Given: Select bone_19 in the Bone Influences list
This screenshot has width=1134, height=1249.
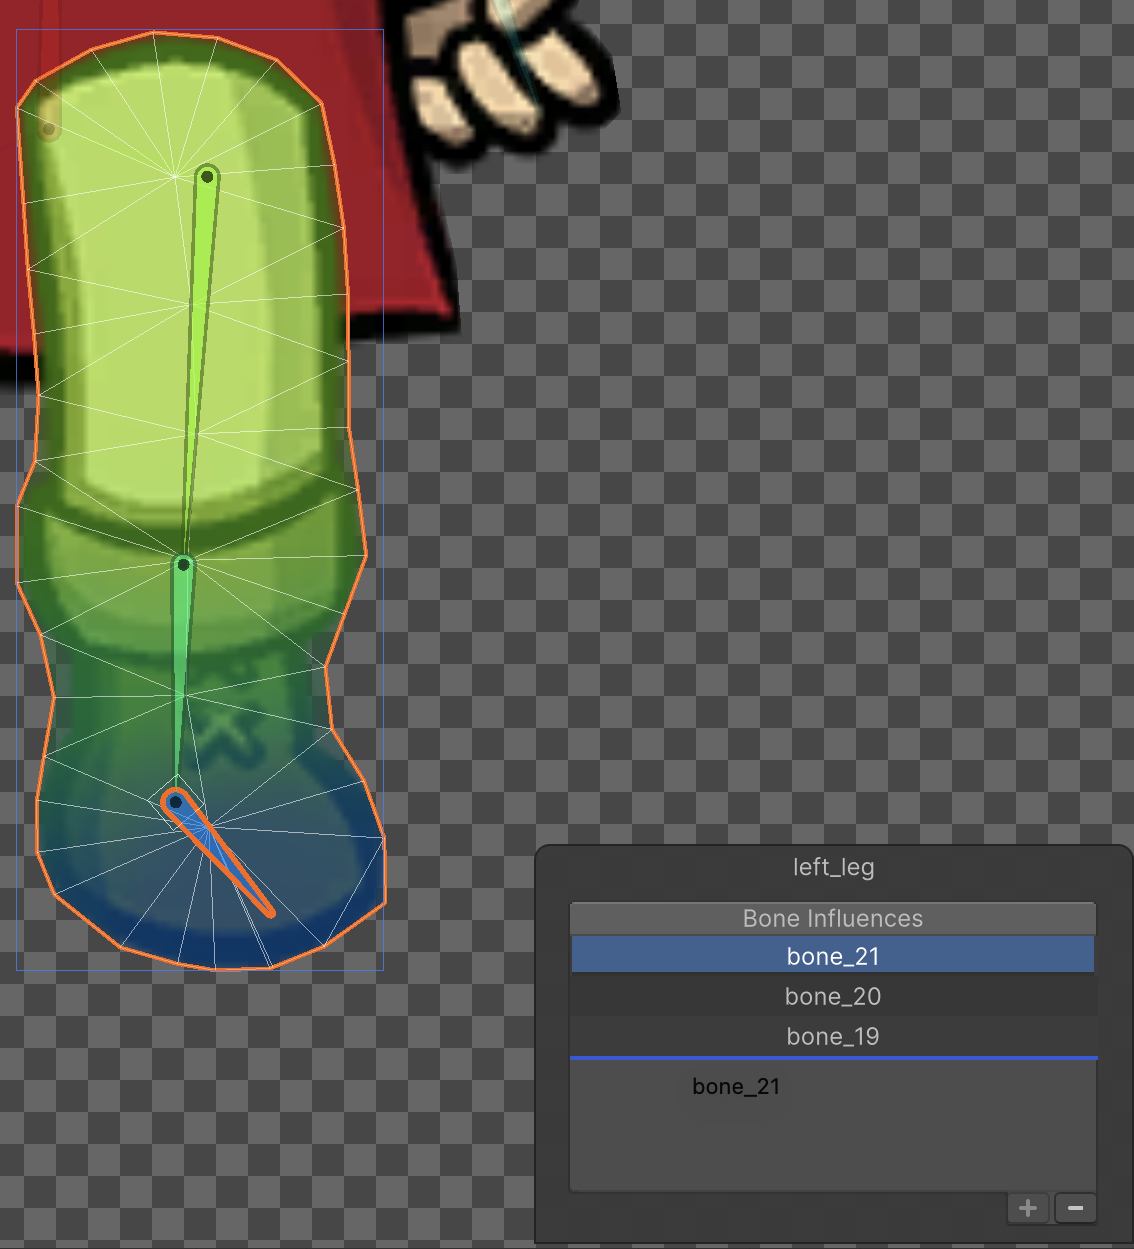Looking at the screenshot, I should 832,1036.
